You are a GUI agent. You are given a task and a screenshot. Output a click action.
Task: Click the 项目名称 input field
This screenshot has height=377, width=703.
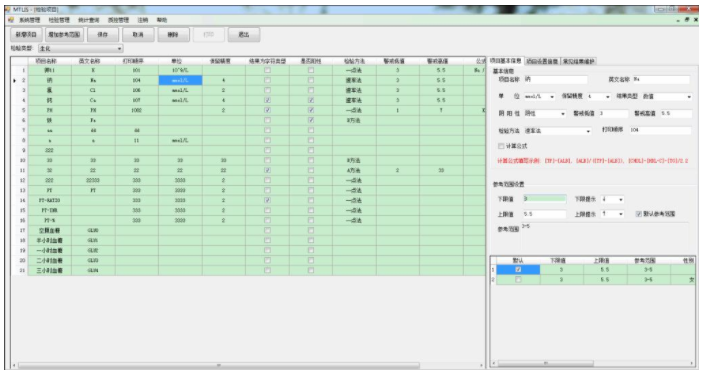point(555,79)
